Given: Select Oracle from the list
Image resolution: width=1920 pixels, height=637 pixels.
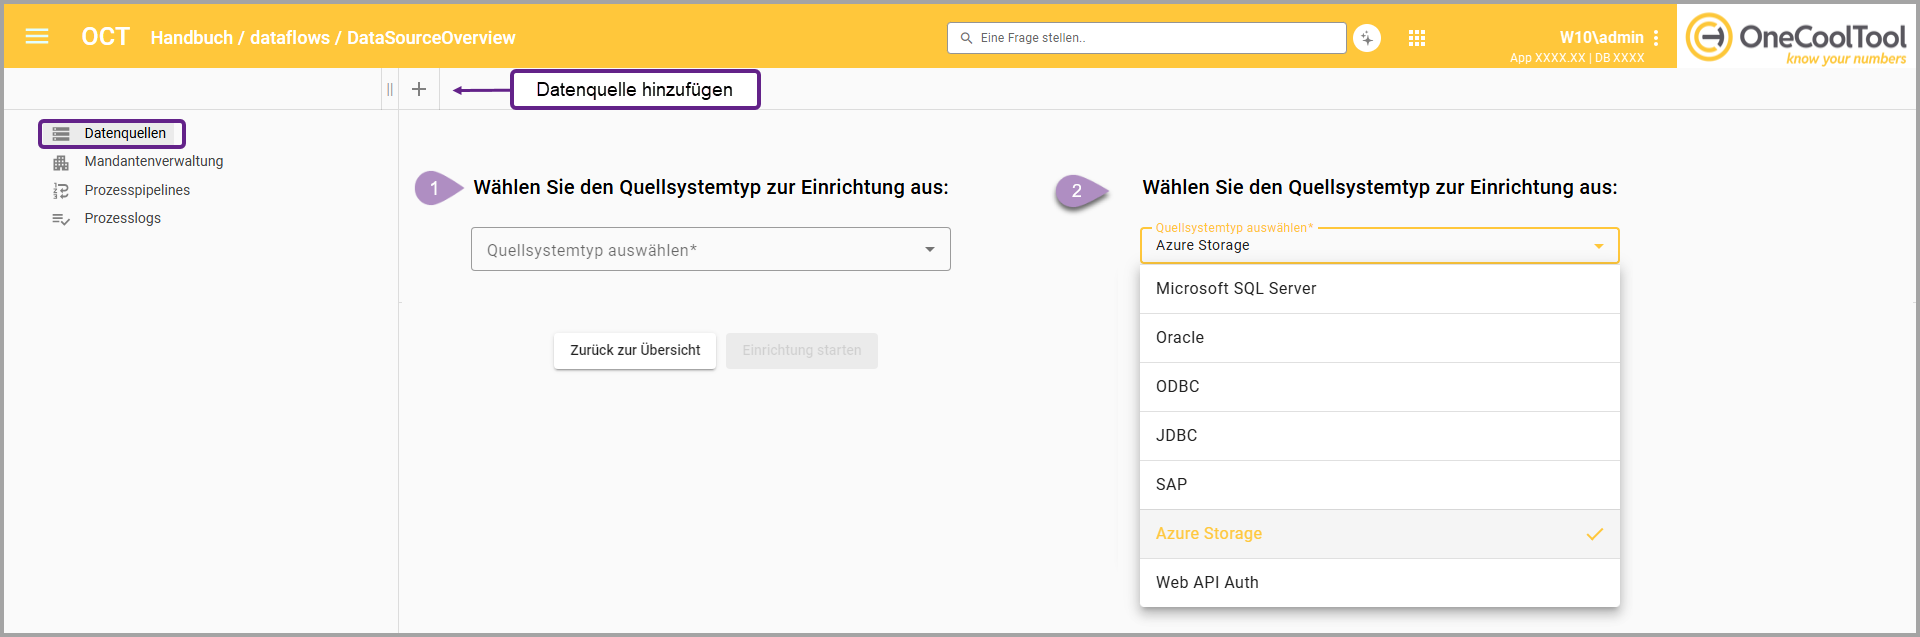Looking at the screenshot, I should (1379, 338).
